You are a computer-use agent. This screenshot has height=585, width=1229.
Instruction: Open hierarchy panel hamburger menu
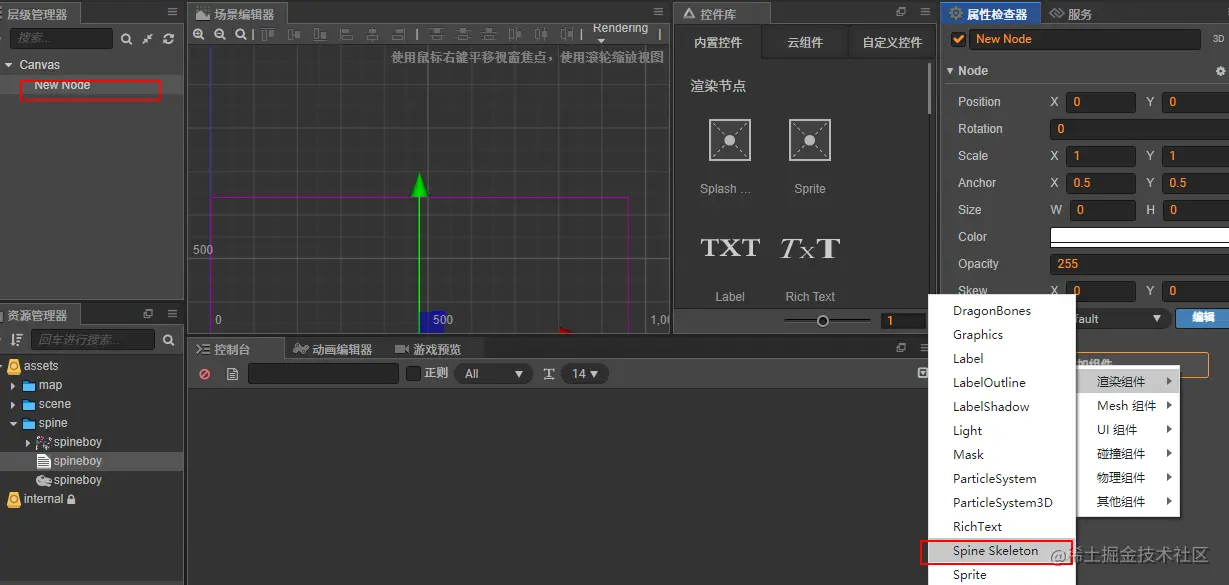[173, 12]
